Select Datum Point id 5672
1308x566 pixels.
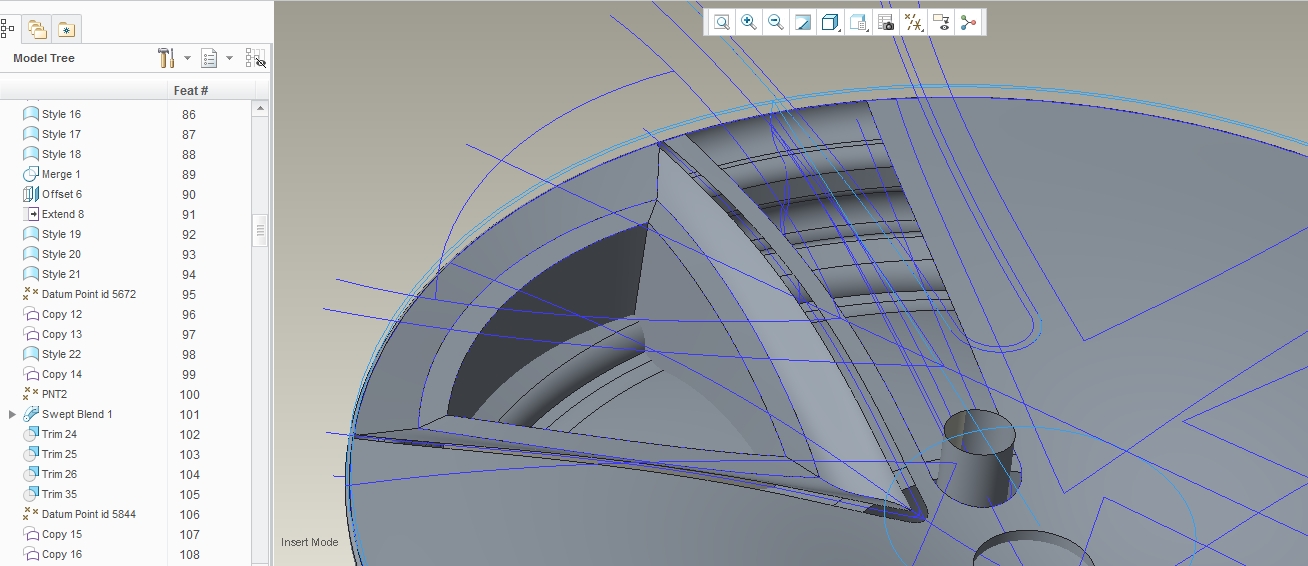click(89, 294)
